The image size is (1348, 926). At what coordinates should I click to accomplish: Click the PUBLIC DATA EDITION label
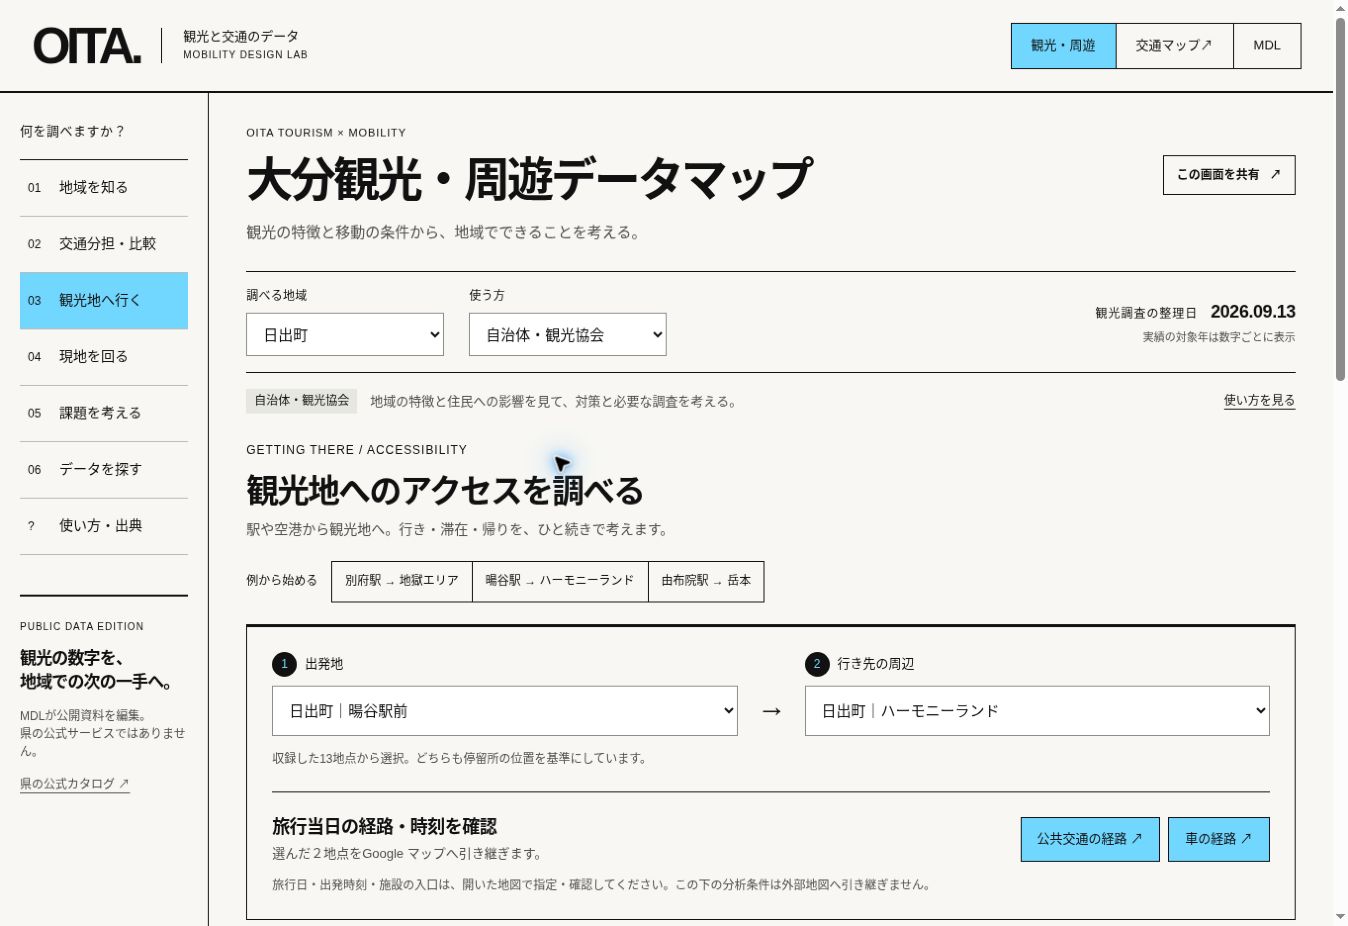pos(82,626)
